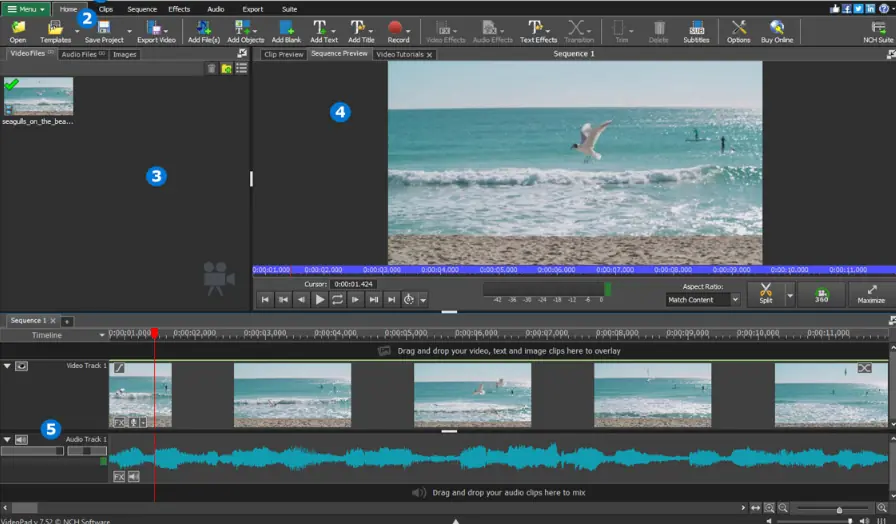
Task: Adjust the Audio Track 1 pan slider
Action: tap(87, 451)
